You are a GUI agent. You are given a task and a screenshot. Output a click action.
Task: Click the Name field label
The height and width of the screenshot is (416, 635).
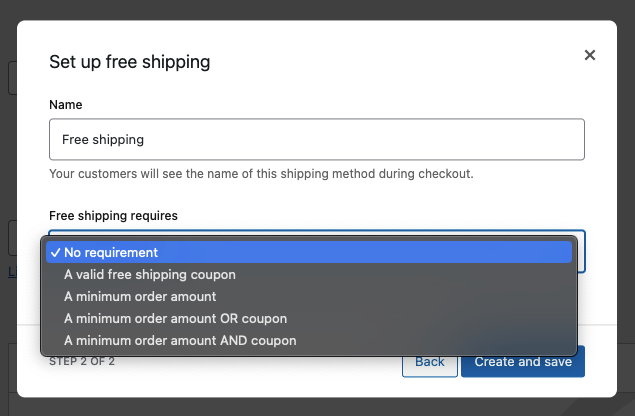click(x=66, y=104)
